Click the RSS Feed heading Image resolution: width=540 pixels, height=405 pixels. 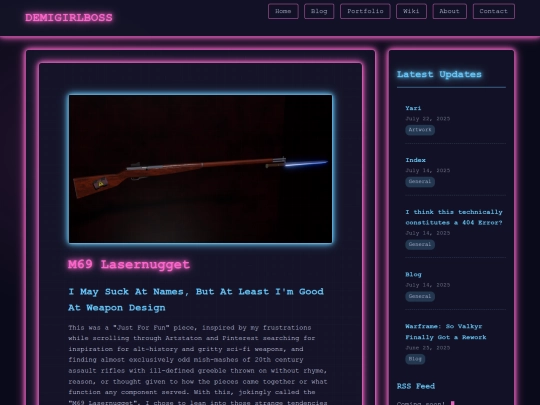pyautogui.click(x=416, y=386)
